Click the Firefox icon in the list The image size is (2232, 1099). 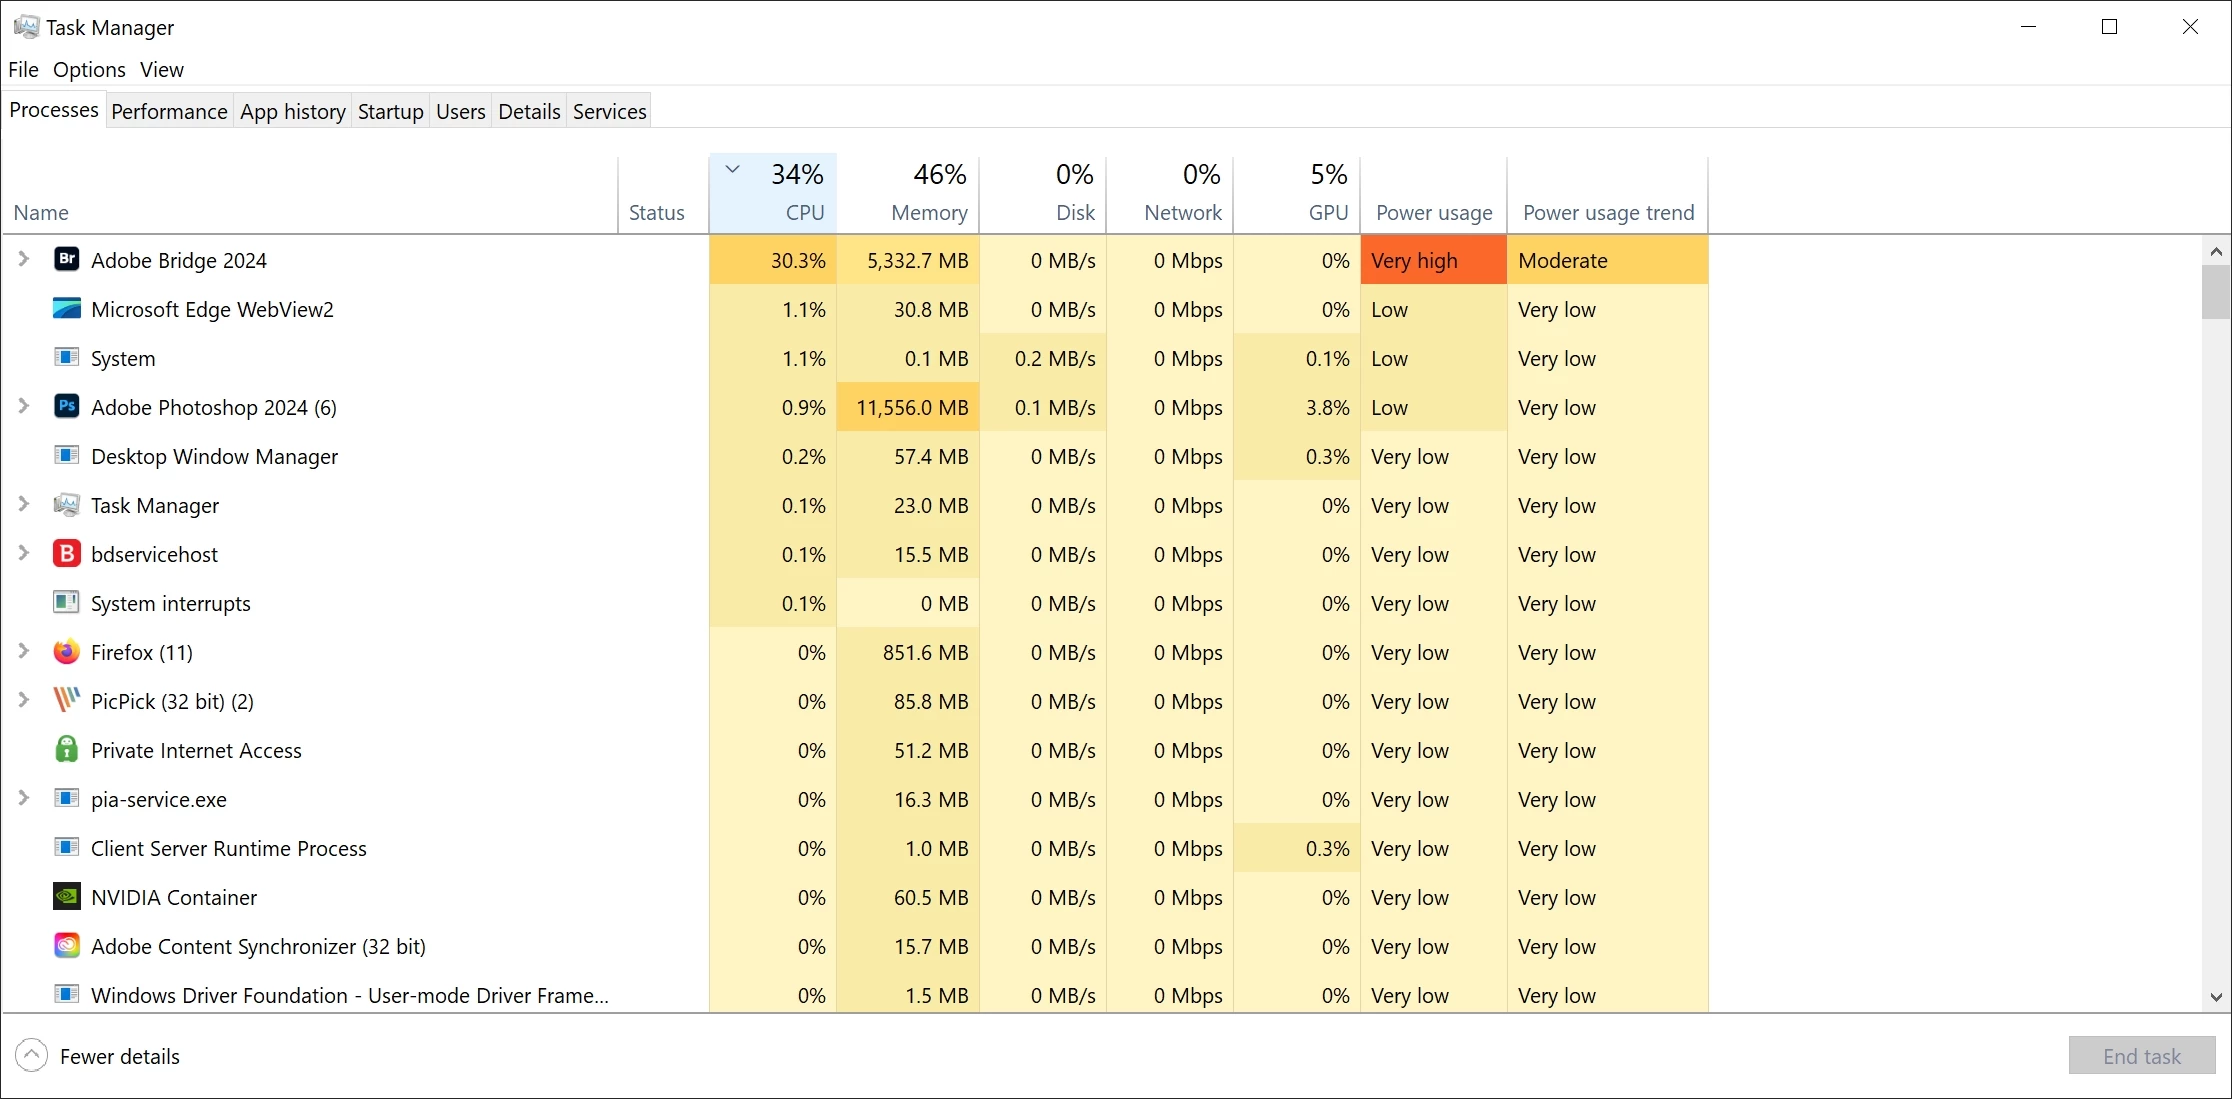(66, 652)
